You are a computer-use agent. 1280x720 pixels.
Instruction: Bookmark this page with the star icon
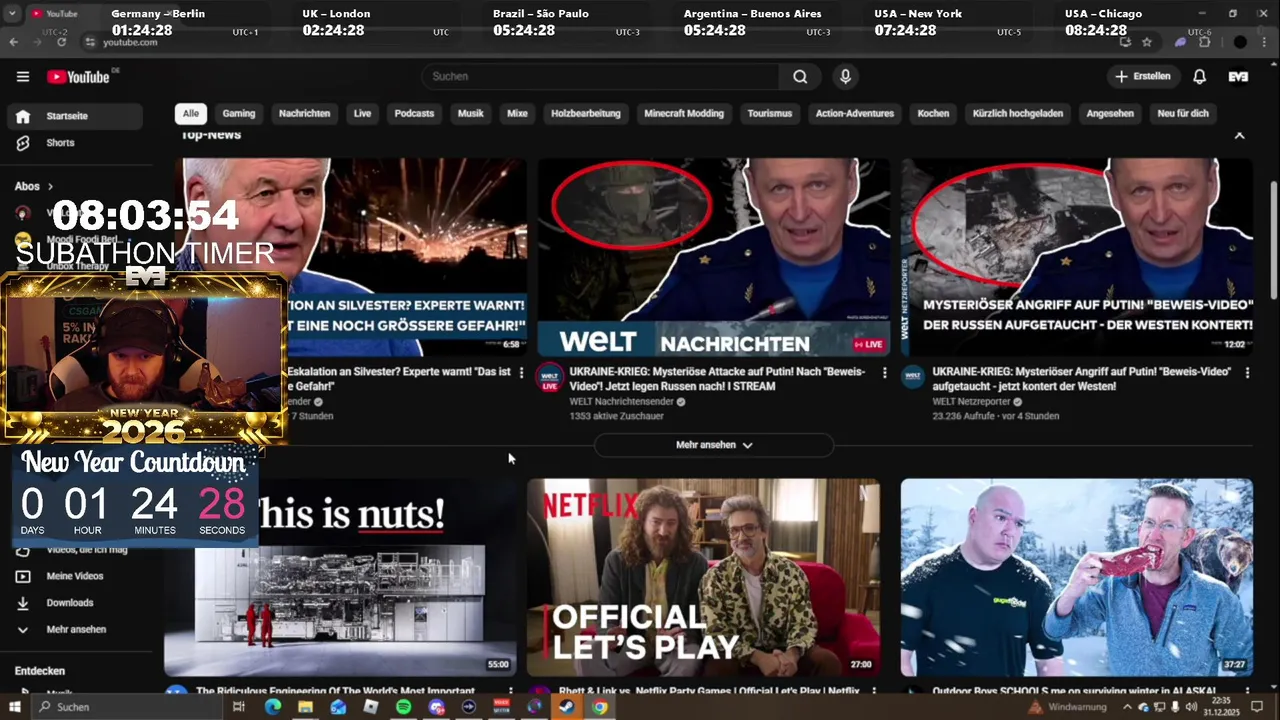point(1147,42)
